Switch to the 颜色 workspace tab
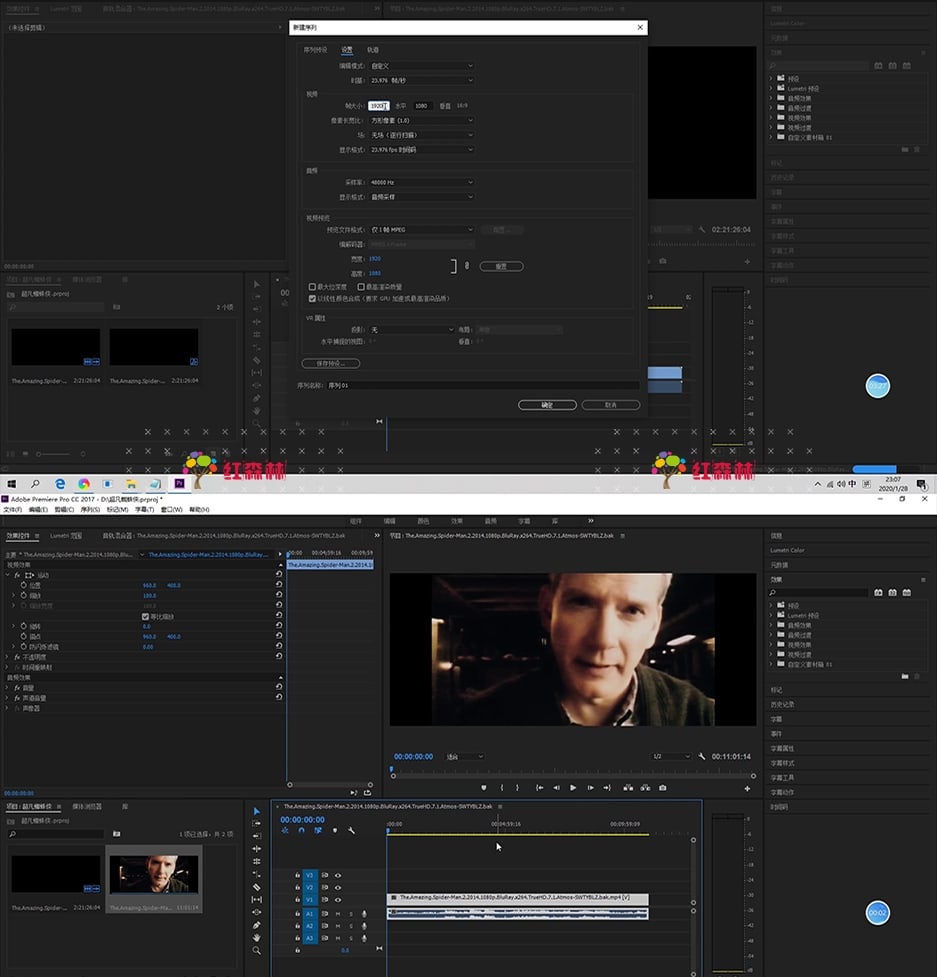Screen dimensions: 937x977 pyautogui.click(x=423, y=521)
